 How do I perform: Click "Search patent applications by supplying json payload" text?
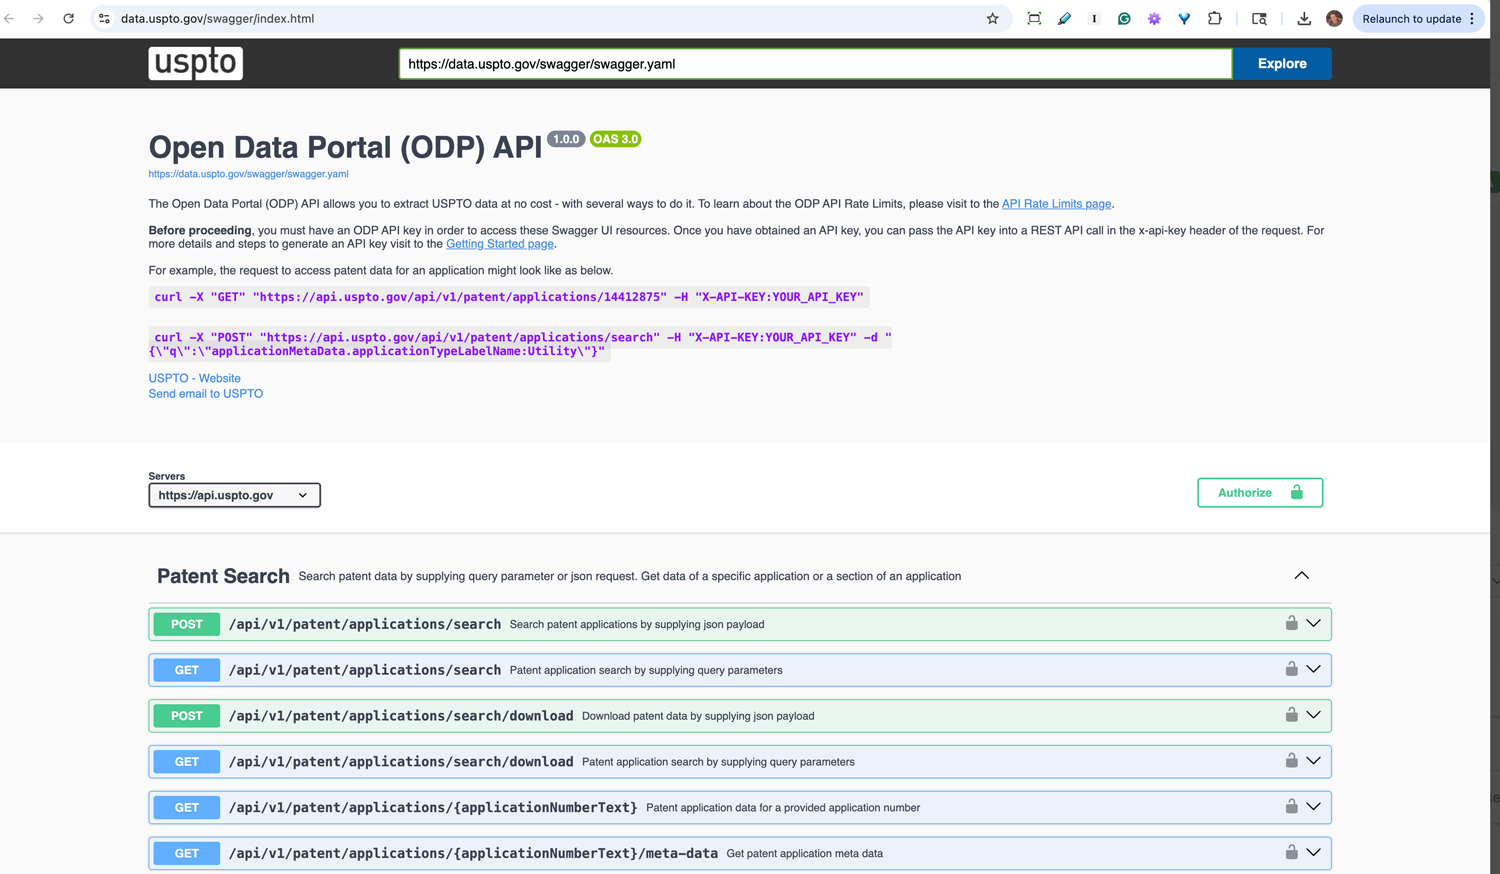[x=637, y=624]
